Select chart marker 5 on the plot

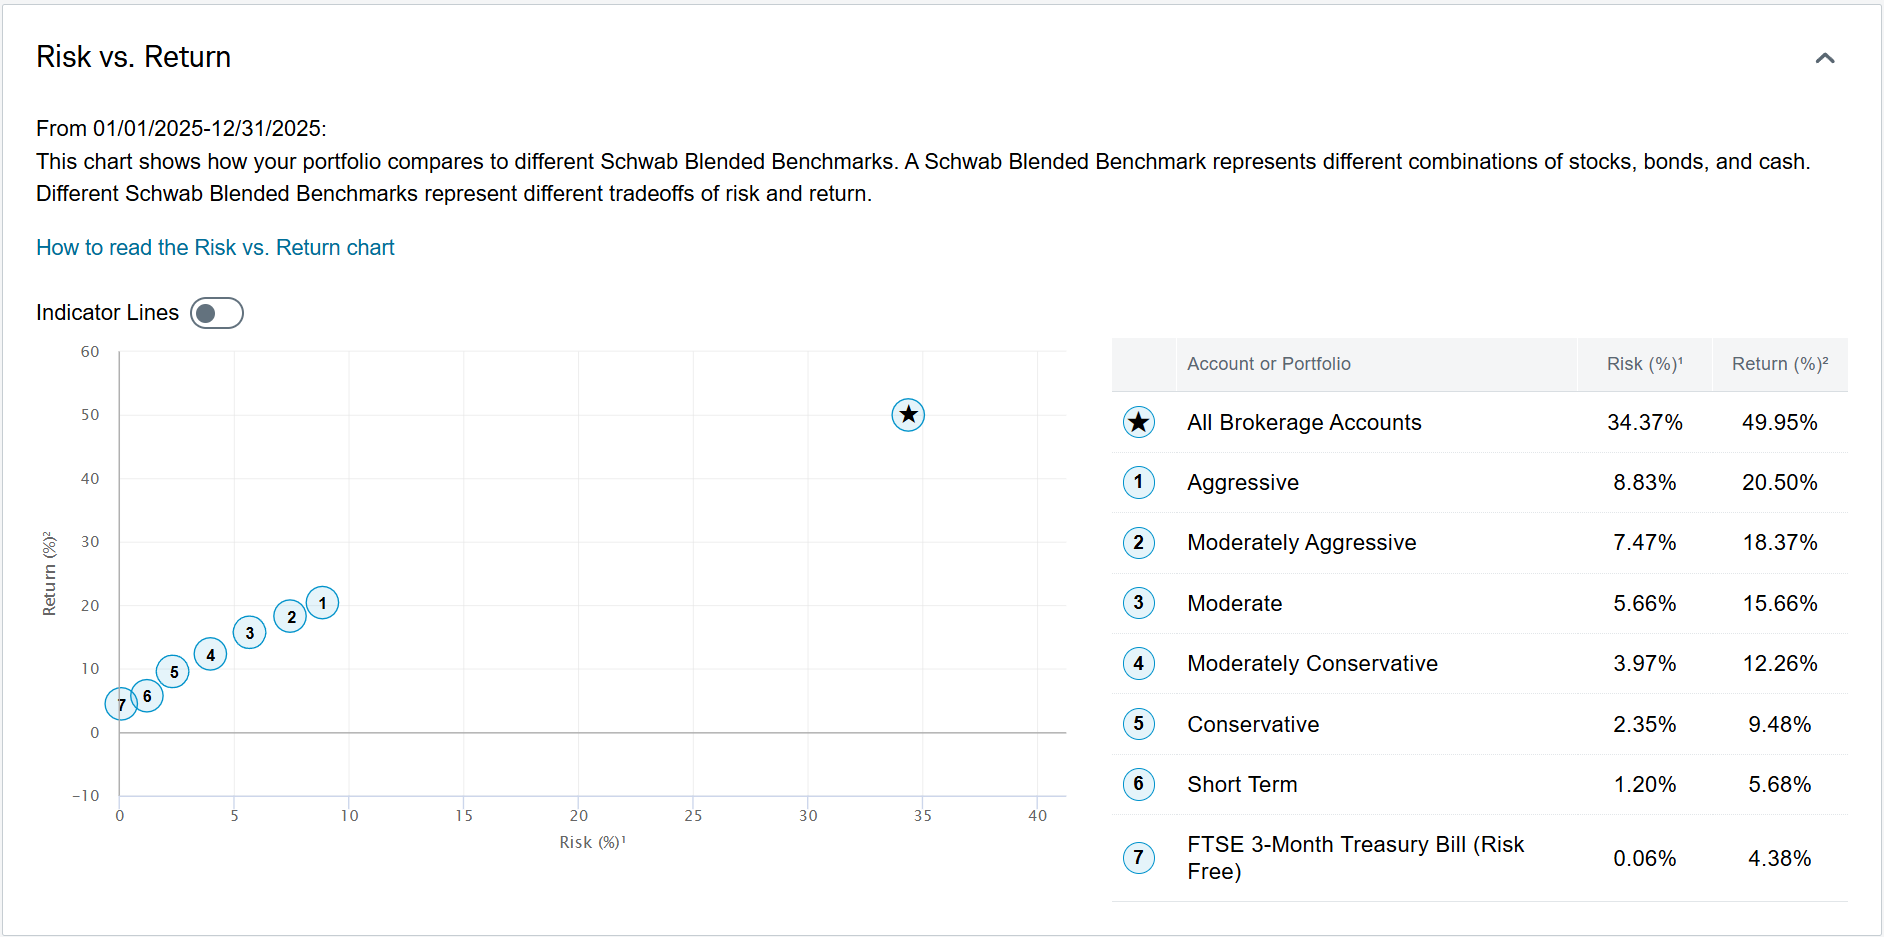pyautogui.click(x=173, y=671)
